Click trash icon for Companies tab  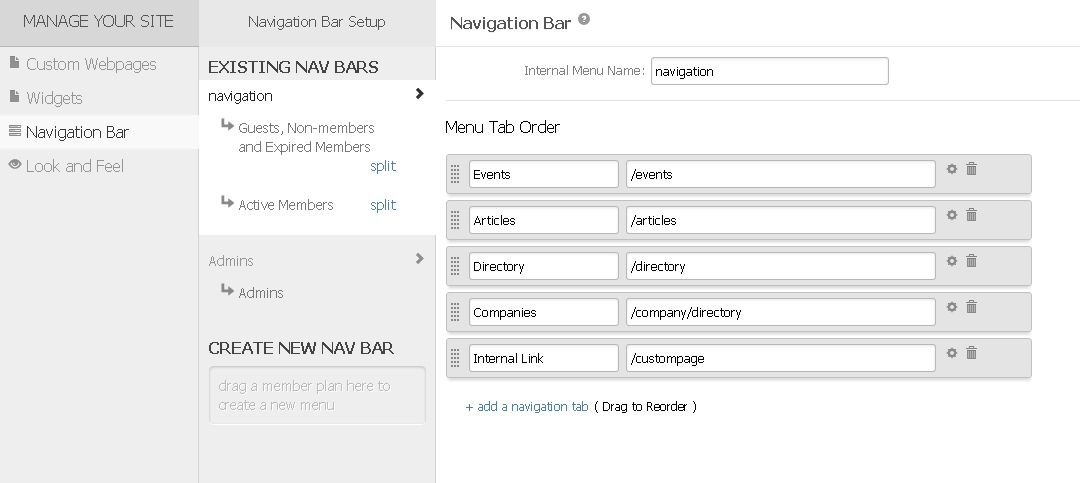(x=971, y=307)
